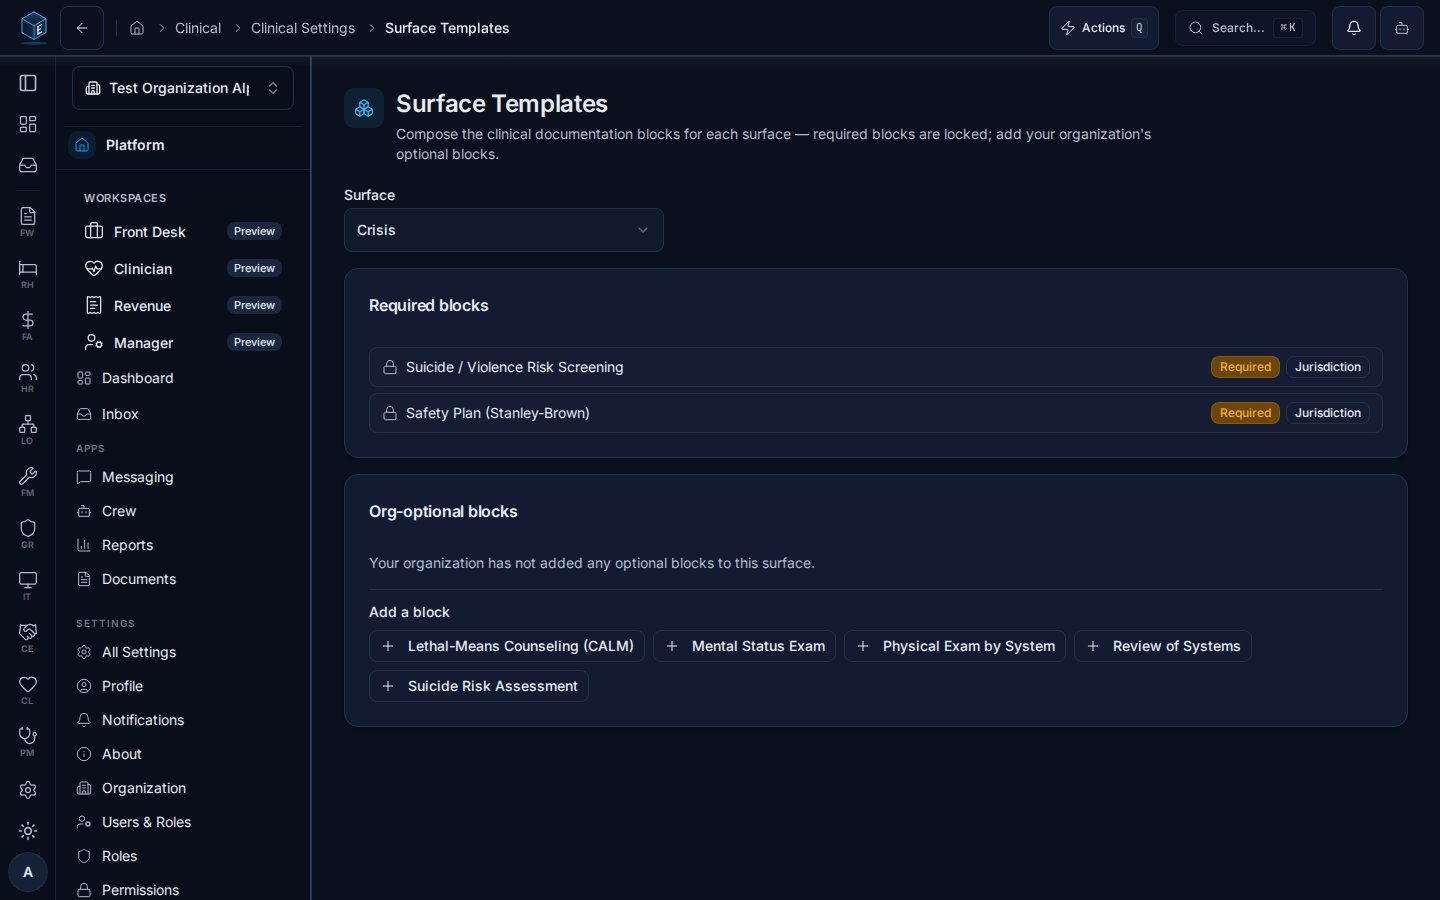Open Dashboard in sidebar

(183, 378)
